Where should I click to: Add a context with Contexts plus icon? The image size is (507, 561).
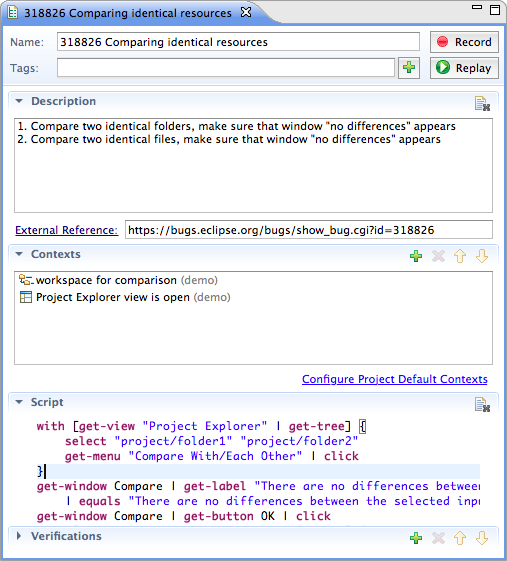click(416, 256)
